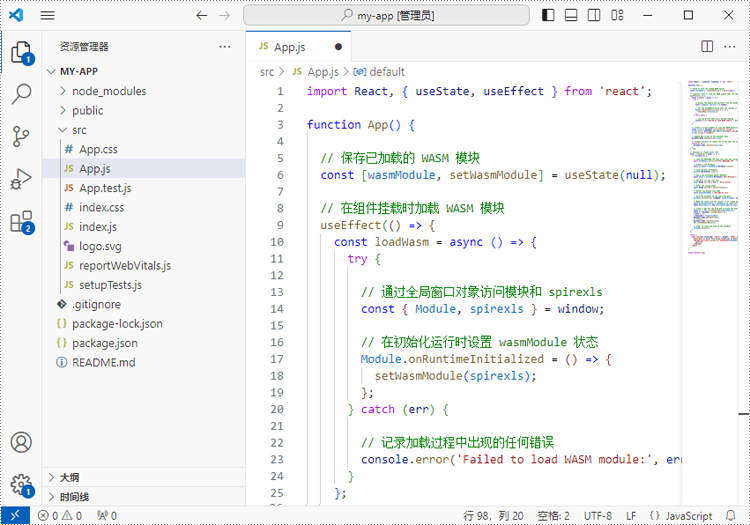Open the Run and Debug view
The width and height of the screenshot is (750, 525).
pyautogui.click(x=22, y=178)
